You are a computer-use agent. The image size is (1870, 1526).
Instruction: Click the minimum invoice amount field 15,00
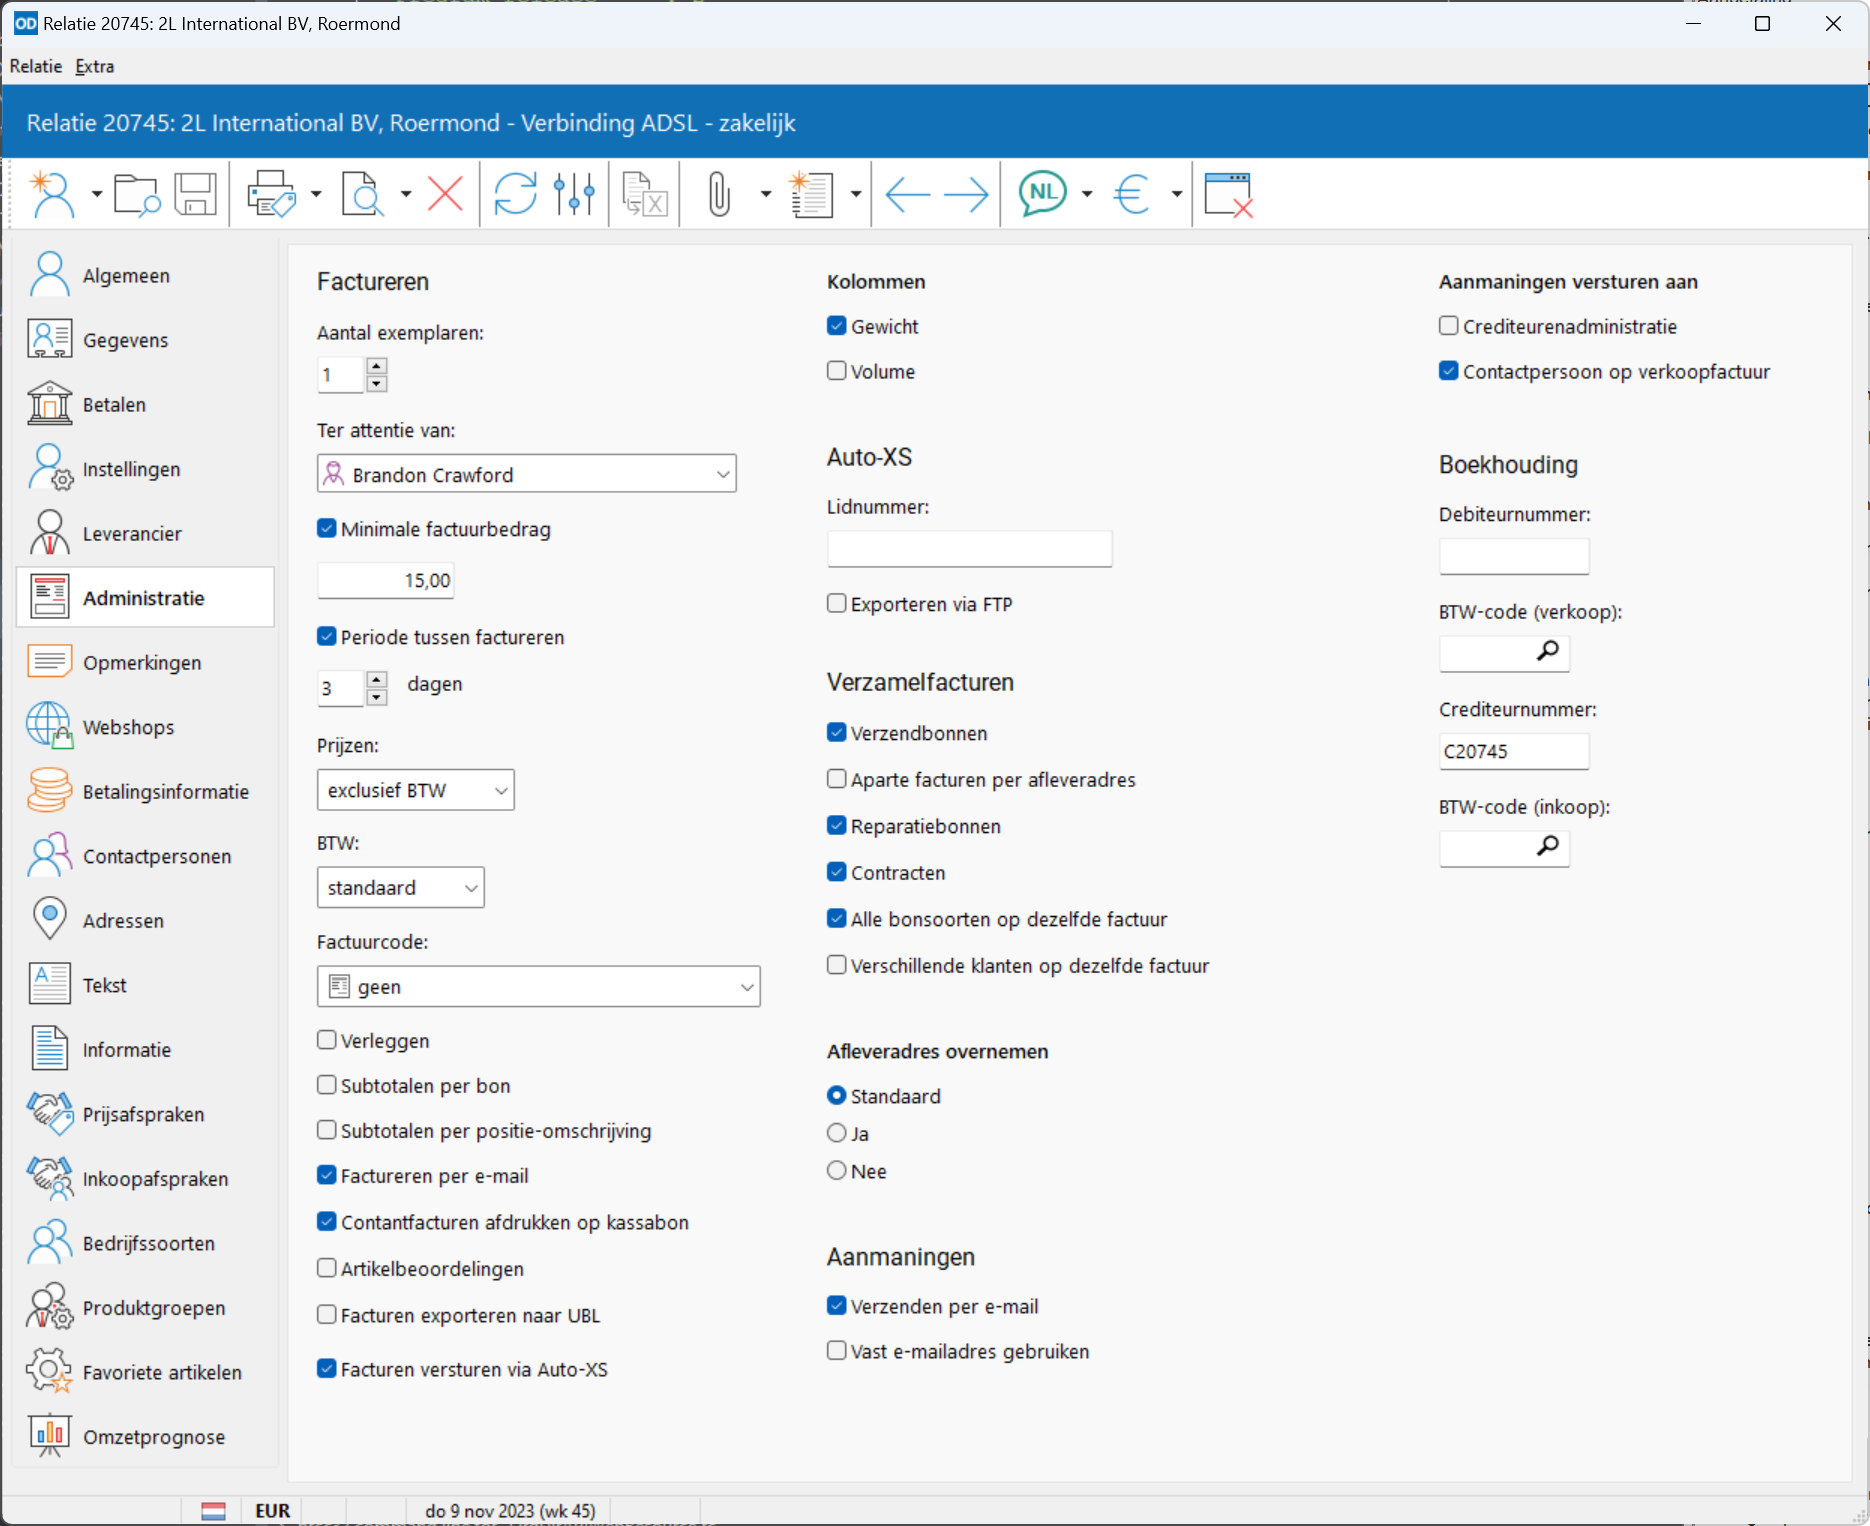point(386,580)
